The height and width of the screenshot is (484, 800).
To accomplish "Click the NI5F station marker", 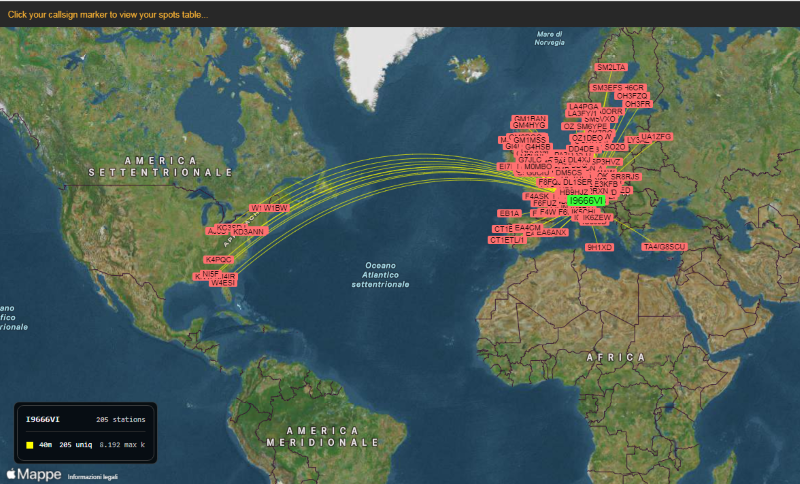I will click(x=211, y=274).
